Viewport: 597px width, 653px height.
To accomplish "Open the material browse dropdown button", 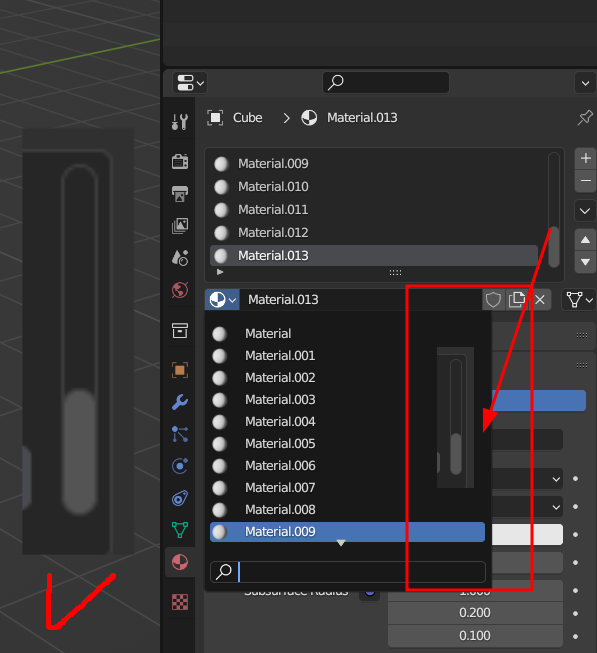I will (222, 299).
